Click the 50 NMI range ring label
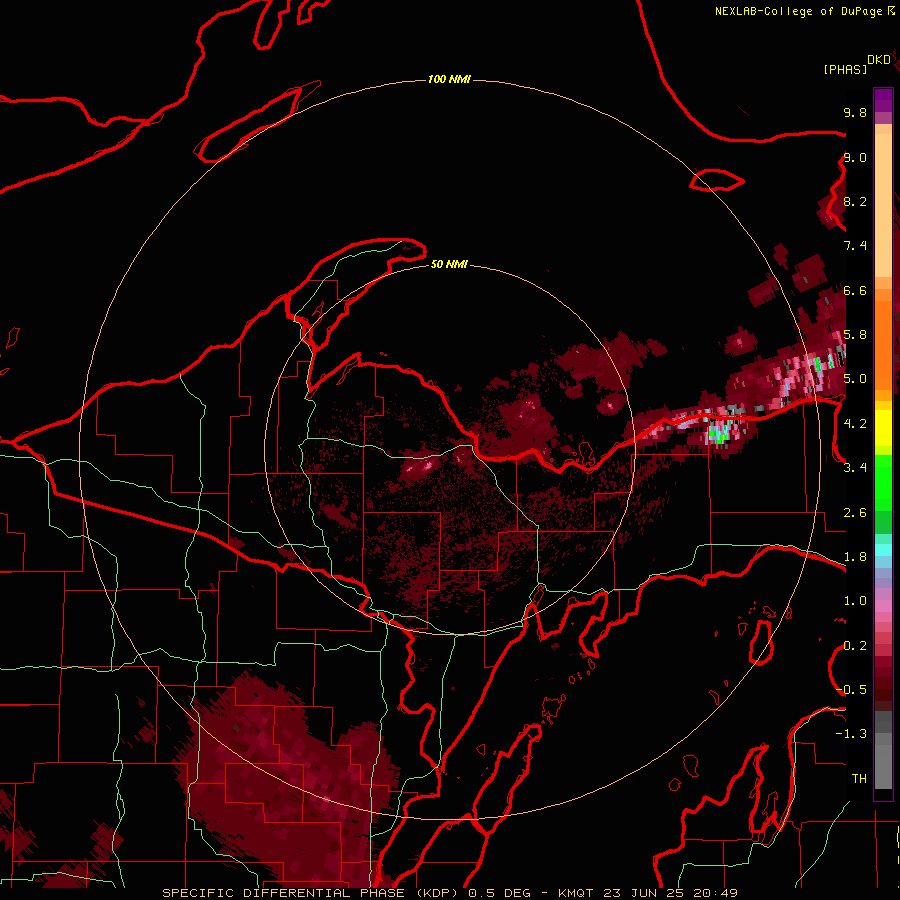The height and width of the screenshot is (900, 900). click(x=449, y=264)
